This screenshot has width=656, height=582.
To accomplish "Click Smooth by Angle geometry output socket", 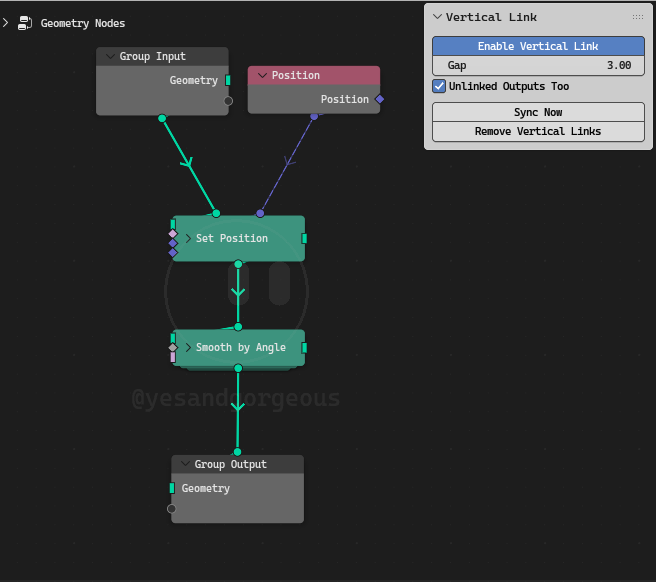I will (x=304, y=348).
